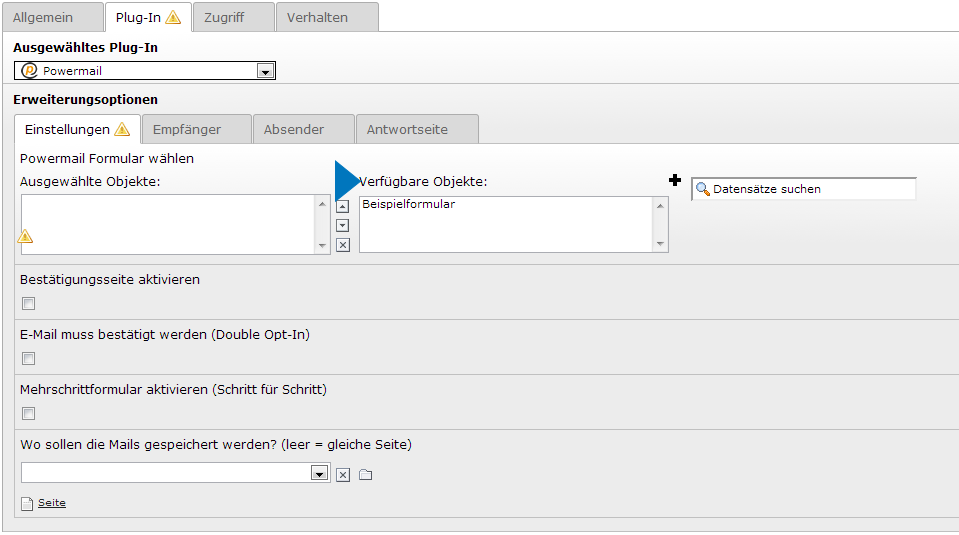Screen dimensions: 959x535
Task: Toggle Double Opt-In email confirmation checkbox
Action: (29, 359)
